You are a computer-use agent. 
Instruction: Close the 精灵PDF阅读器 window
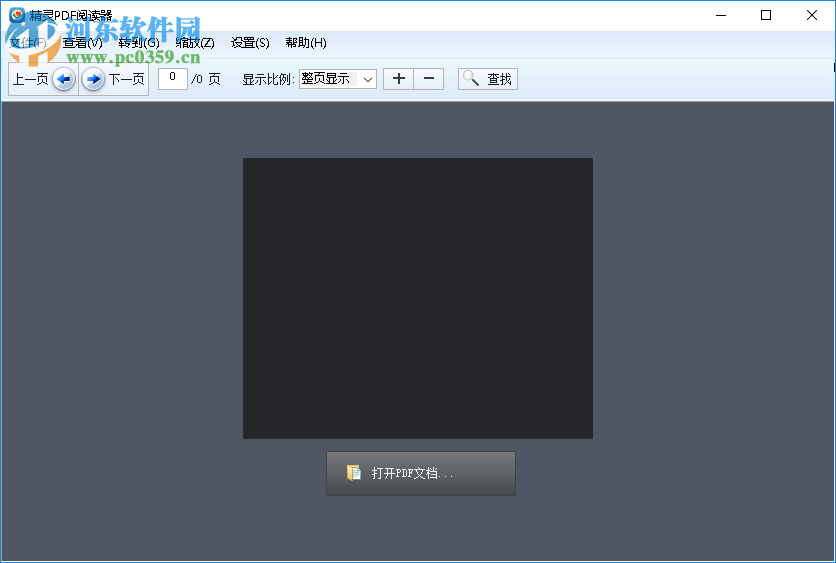point(811,15)
